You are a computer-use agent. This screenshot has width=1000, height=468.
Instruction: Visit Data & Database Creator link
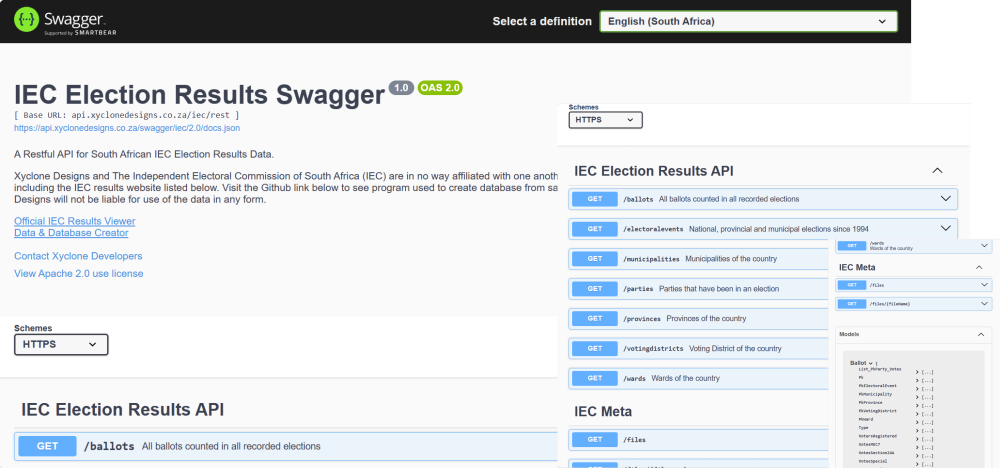pos(71,233)
